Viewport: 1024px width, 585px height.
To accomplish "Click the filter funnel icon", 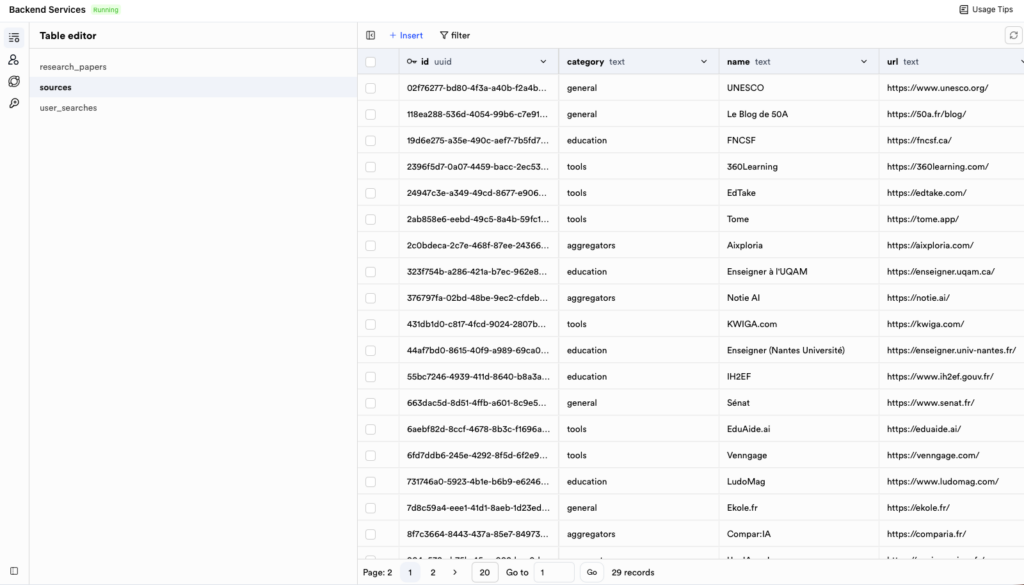I will (x=444, y=35).
